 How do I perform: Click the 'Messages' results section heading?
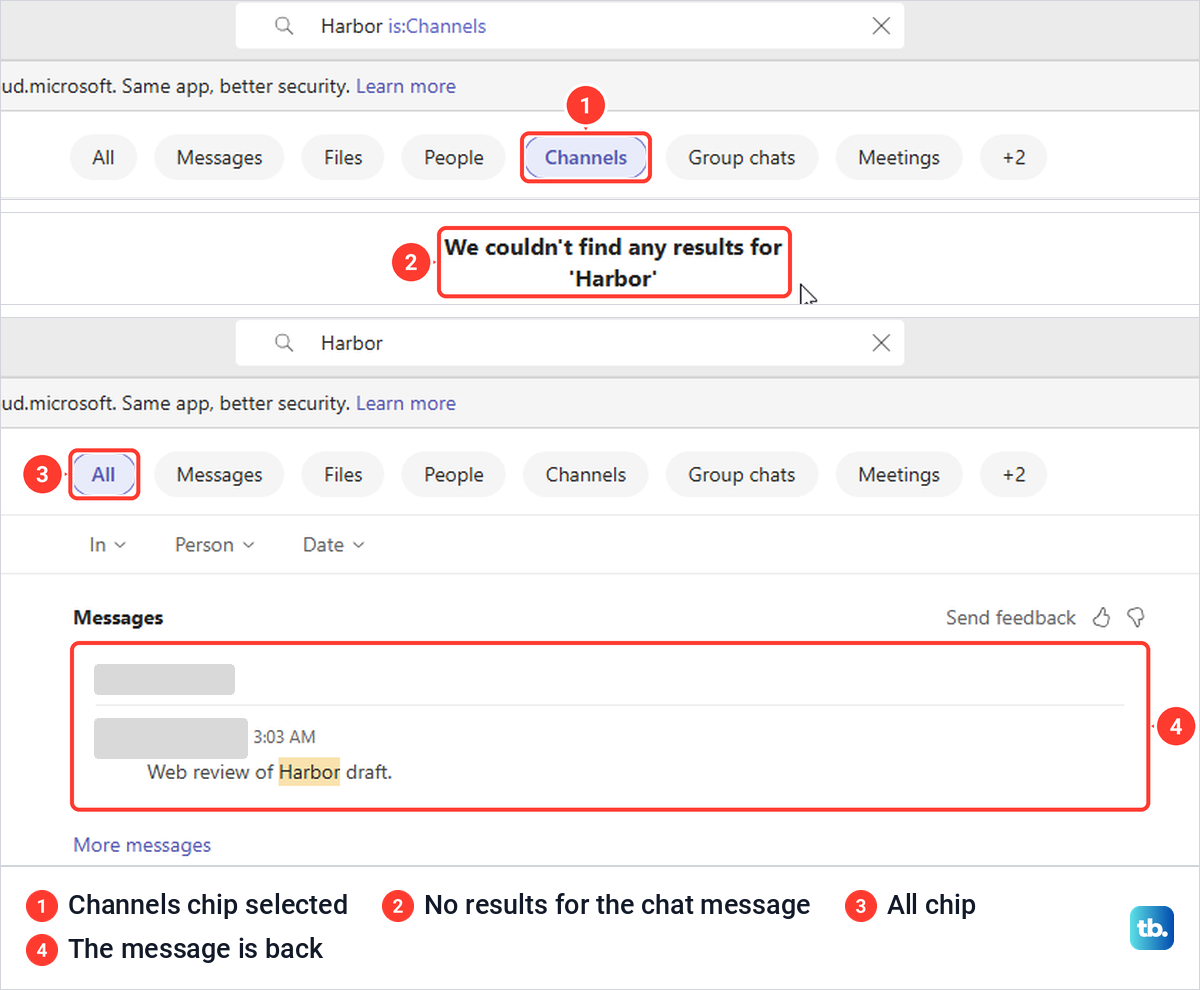(118, 618)
